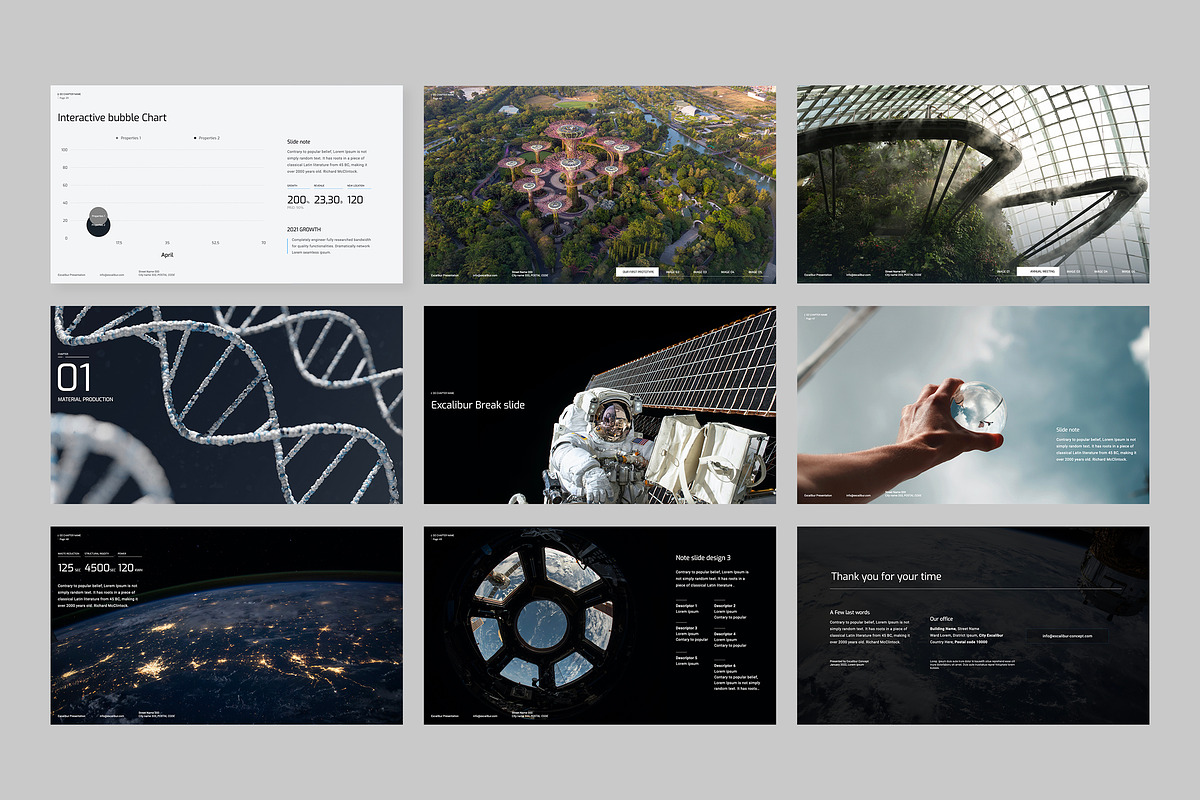
Task: Open the aerial garden supertrees slide thumbnail
Action: pos(600,184)
